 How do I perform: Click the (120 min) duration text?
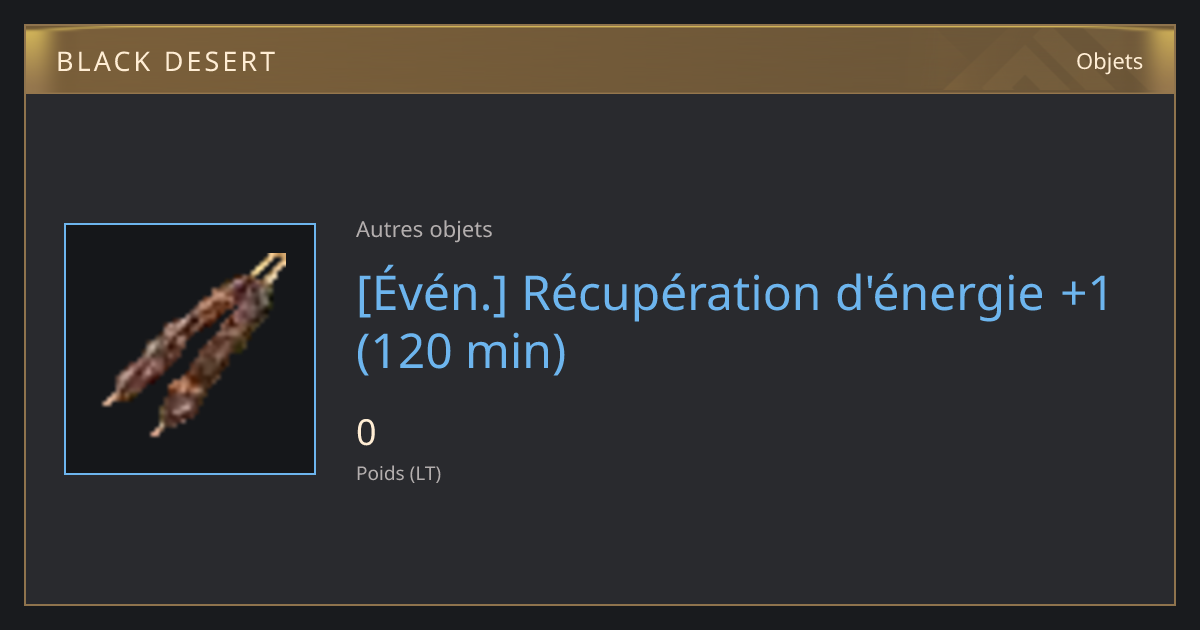tap(461, 353)
